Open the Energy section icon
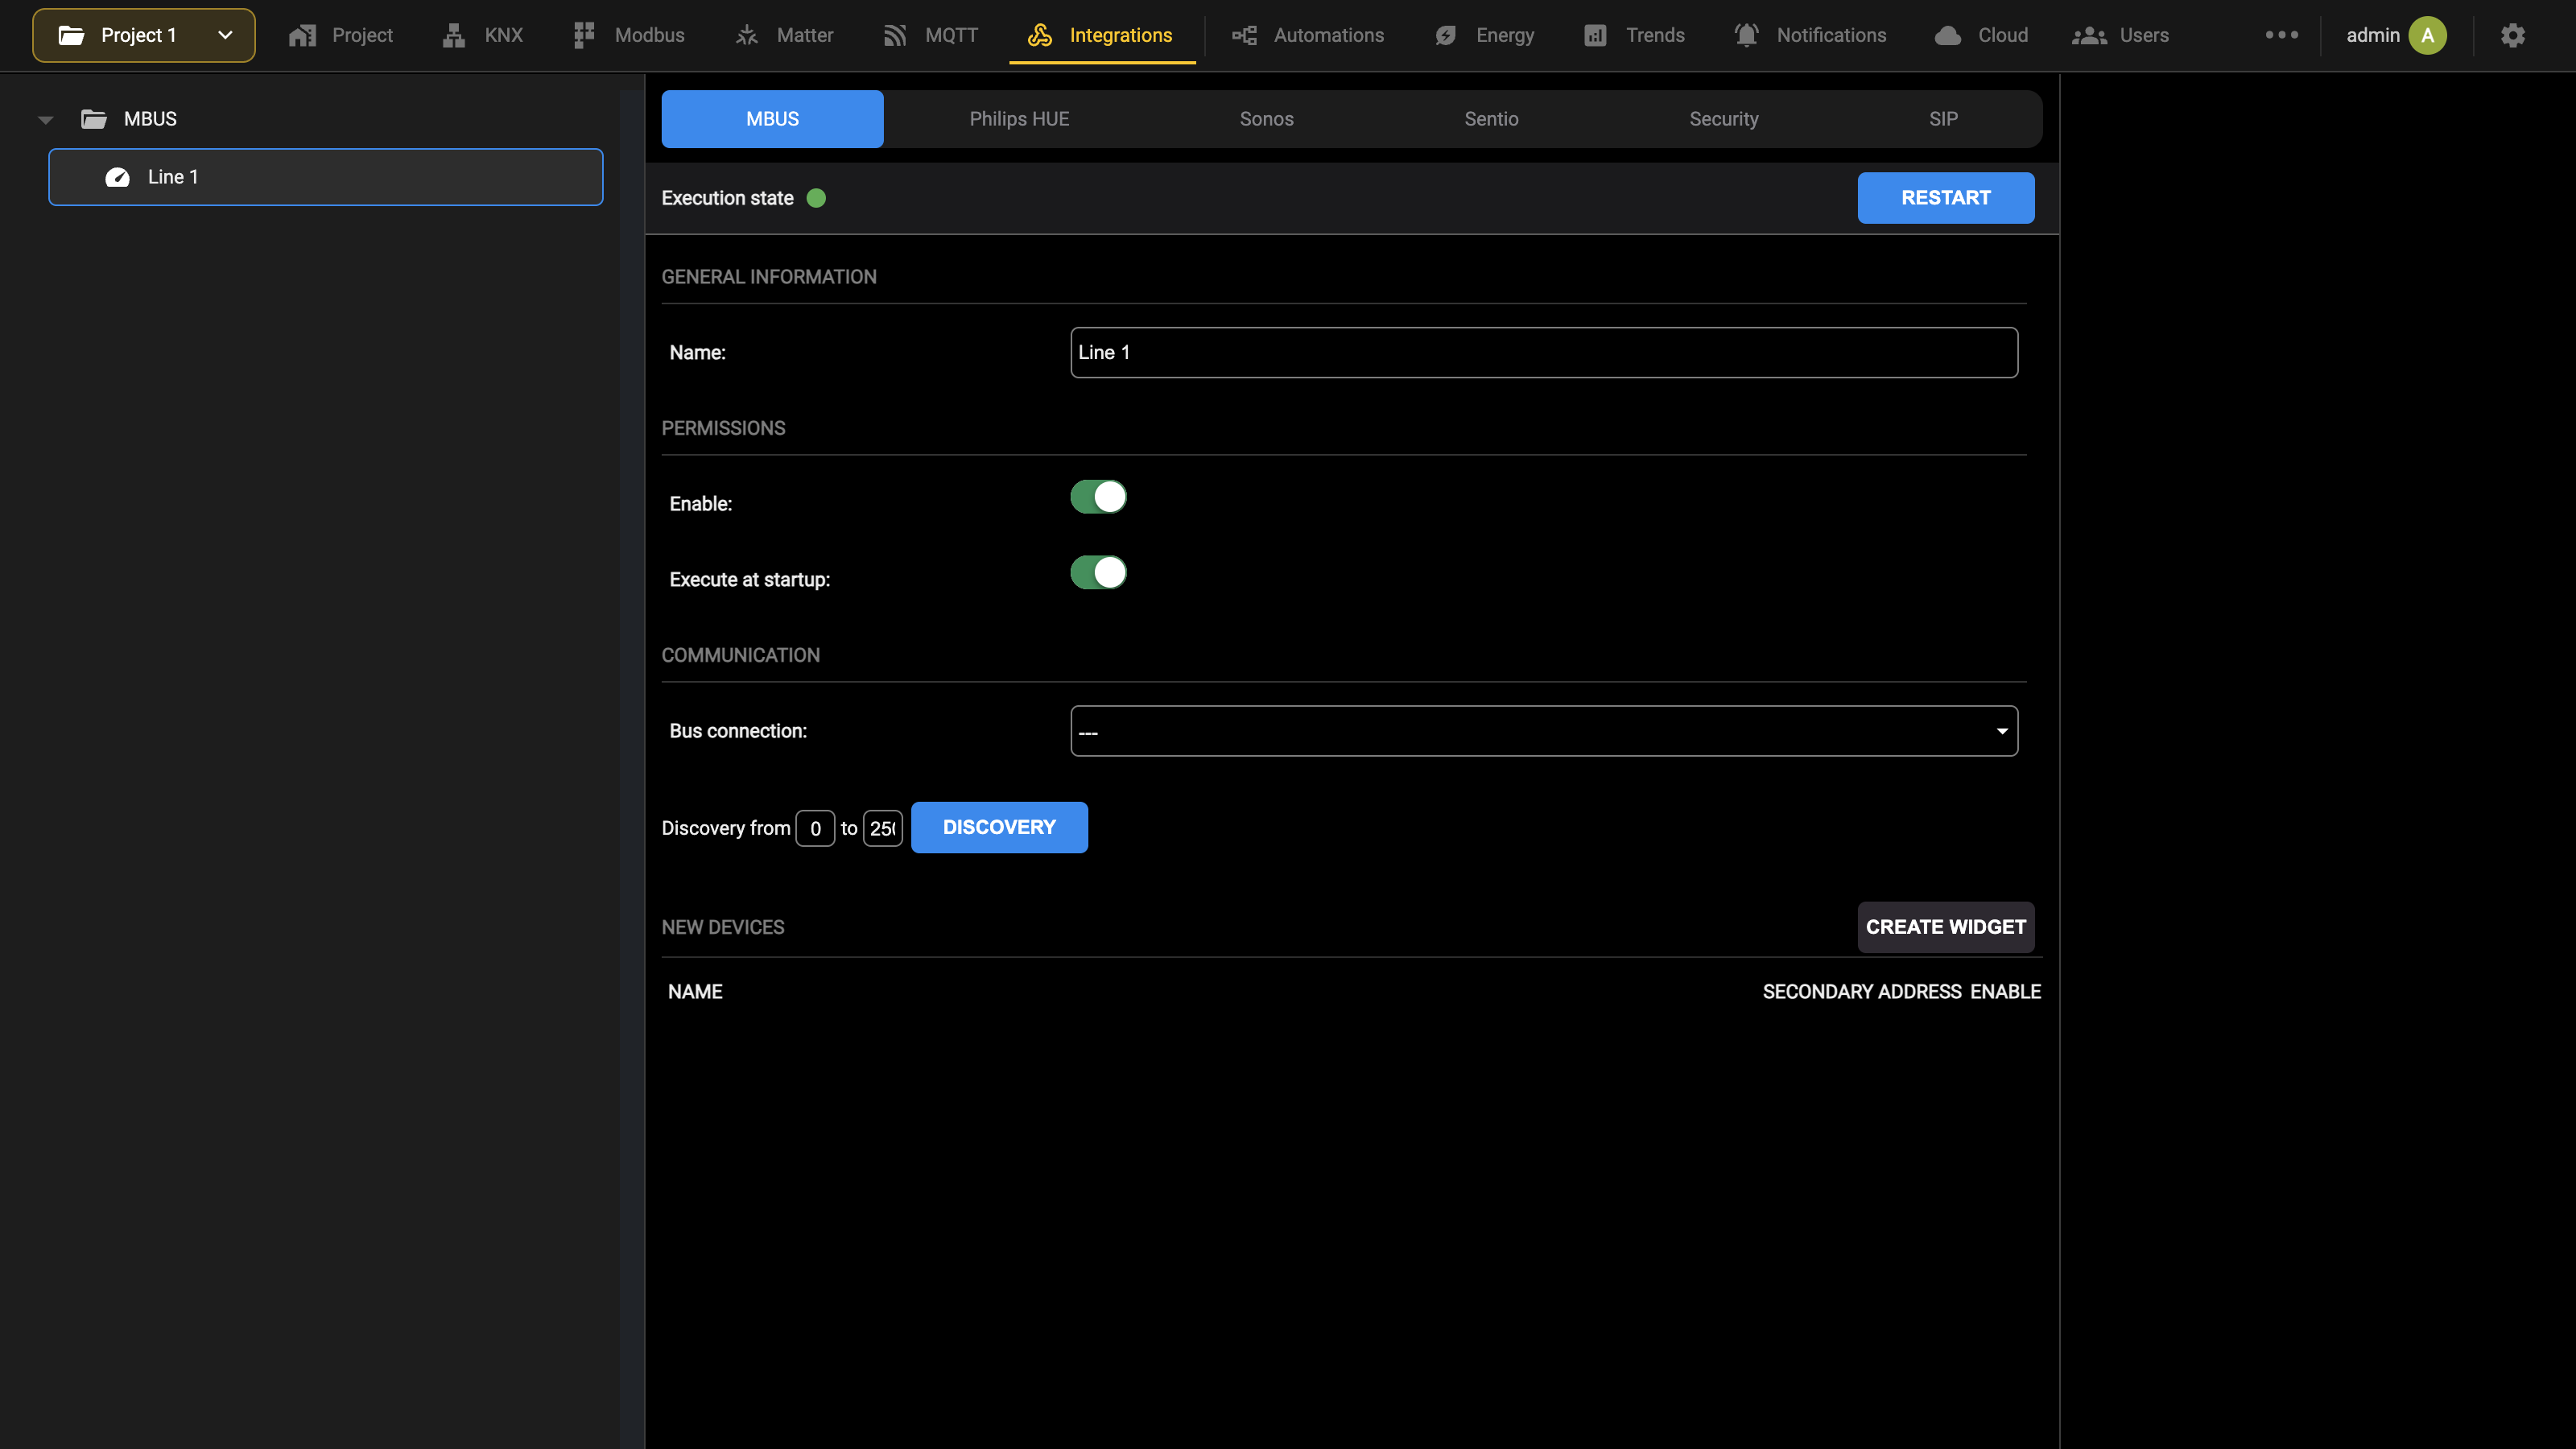 click(x=1446, y=36)
